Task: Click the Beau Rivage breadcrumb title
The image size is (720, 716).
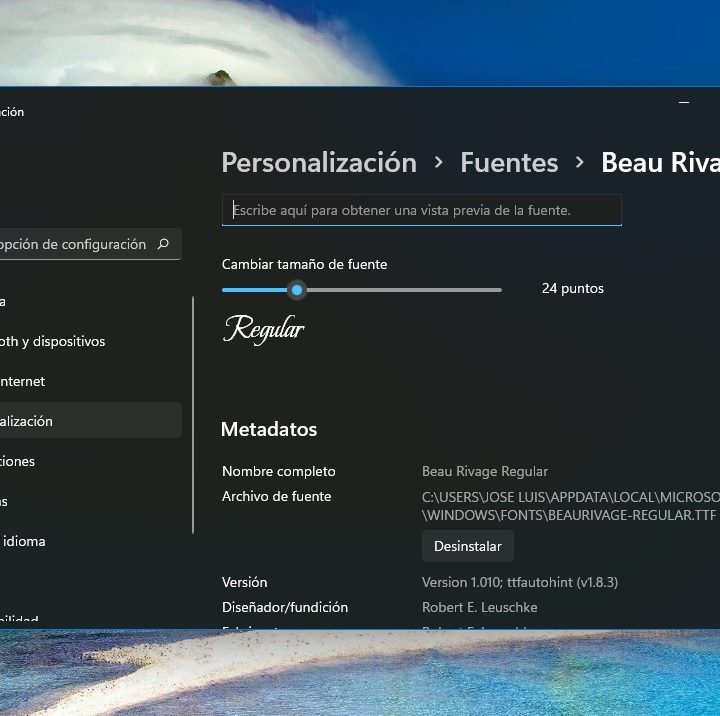Action: [x=660, y=163]
